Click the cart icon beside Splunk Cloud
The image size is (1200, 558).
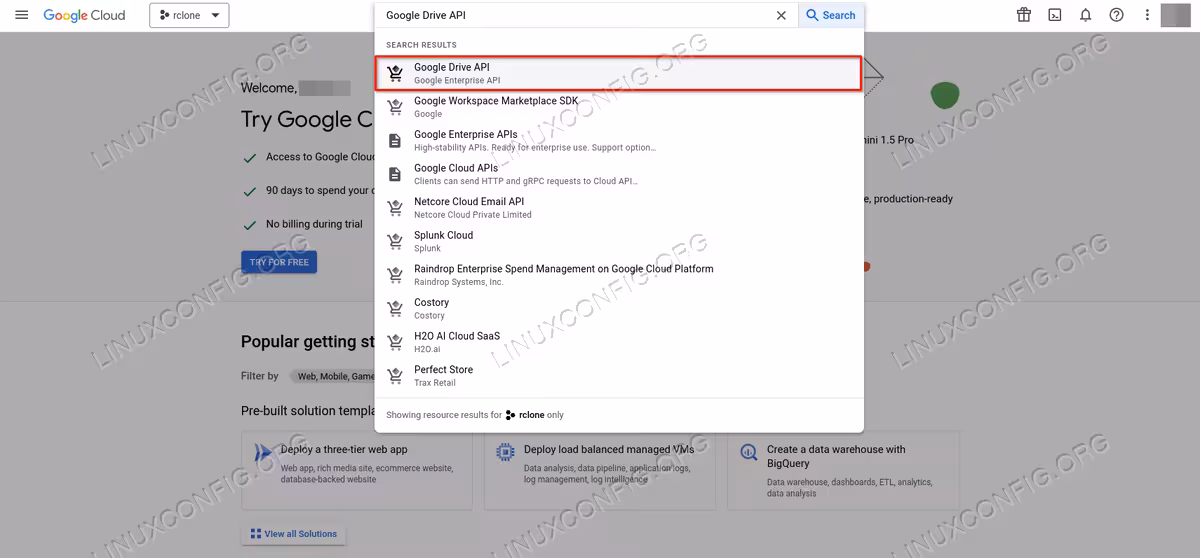(395, 241)
